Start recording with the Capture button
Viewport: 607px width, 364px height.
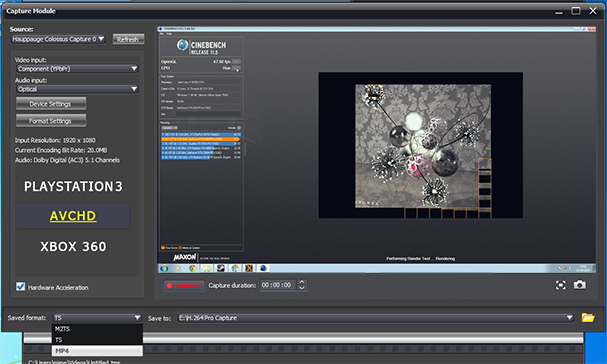pos(184,285)
